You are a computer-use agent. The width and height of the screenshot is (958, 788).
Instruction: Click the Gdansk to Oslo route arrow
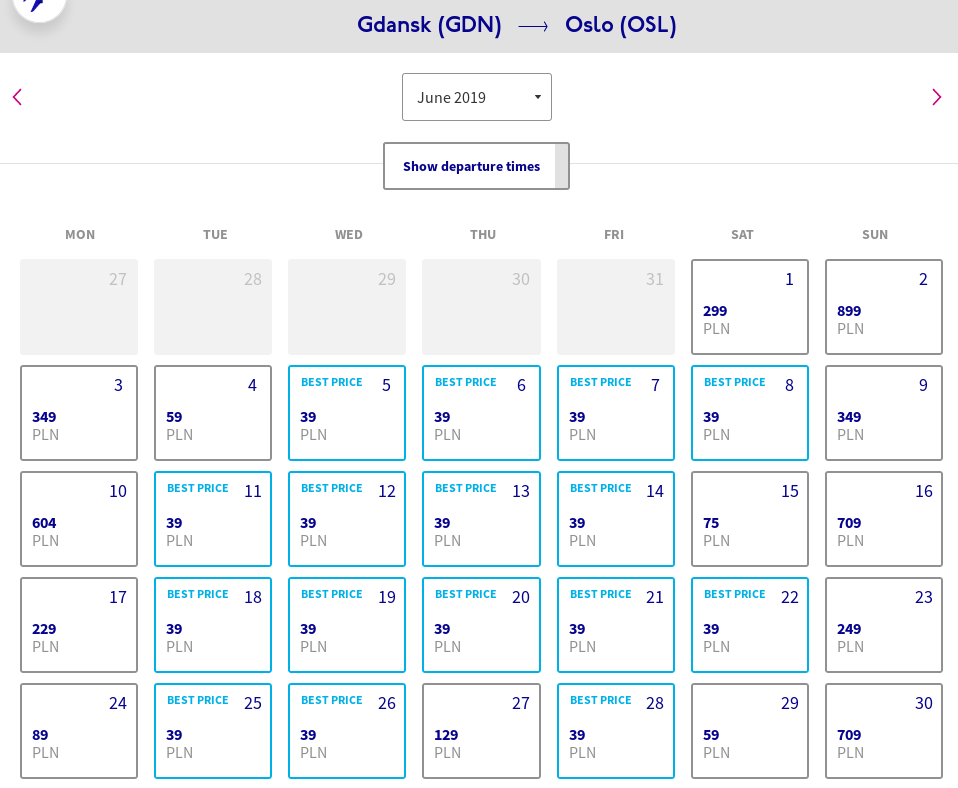tap(533, 26)
